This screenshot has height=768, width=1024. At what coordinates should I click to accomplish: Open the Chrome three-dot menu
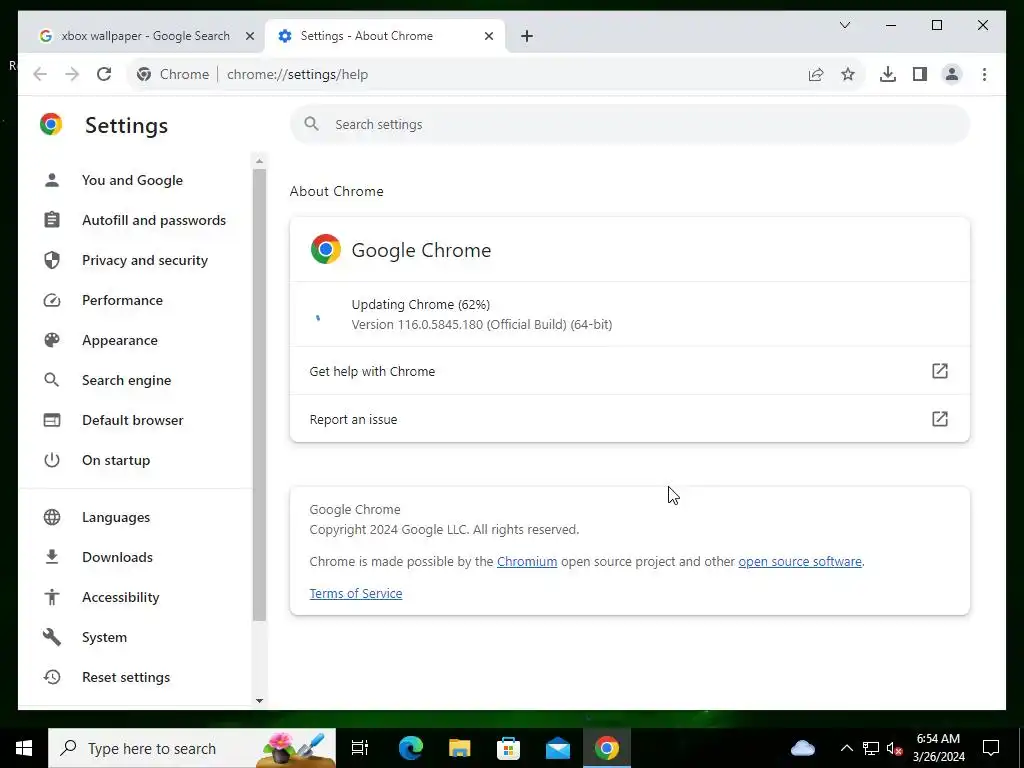pyautogui.click(x=984, y=74)
